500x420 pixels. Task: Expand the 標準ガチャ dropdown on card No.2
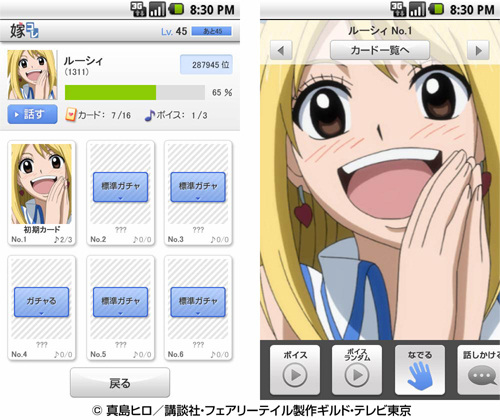(x=120, y=187)
